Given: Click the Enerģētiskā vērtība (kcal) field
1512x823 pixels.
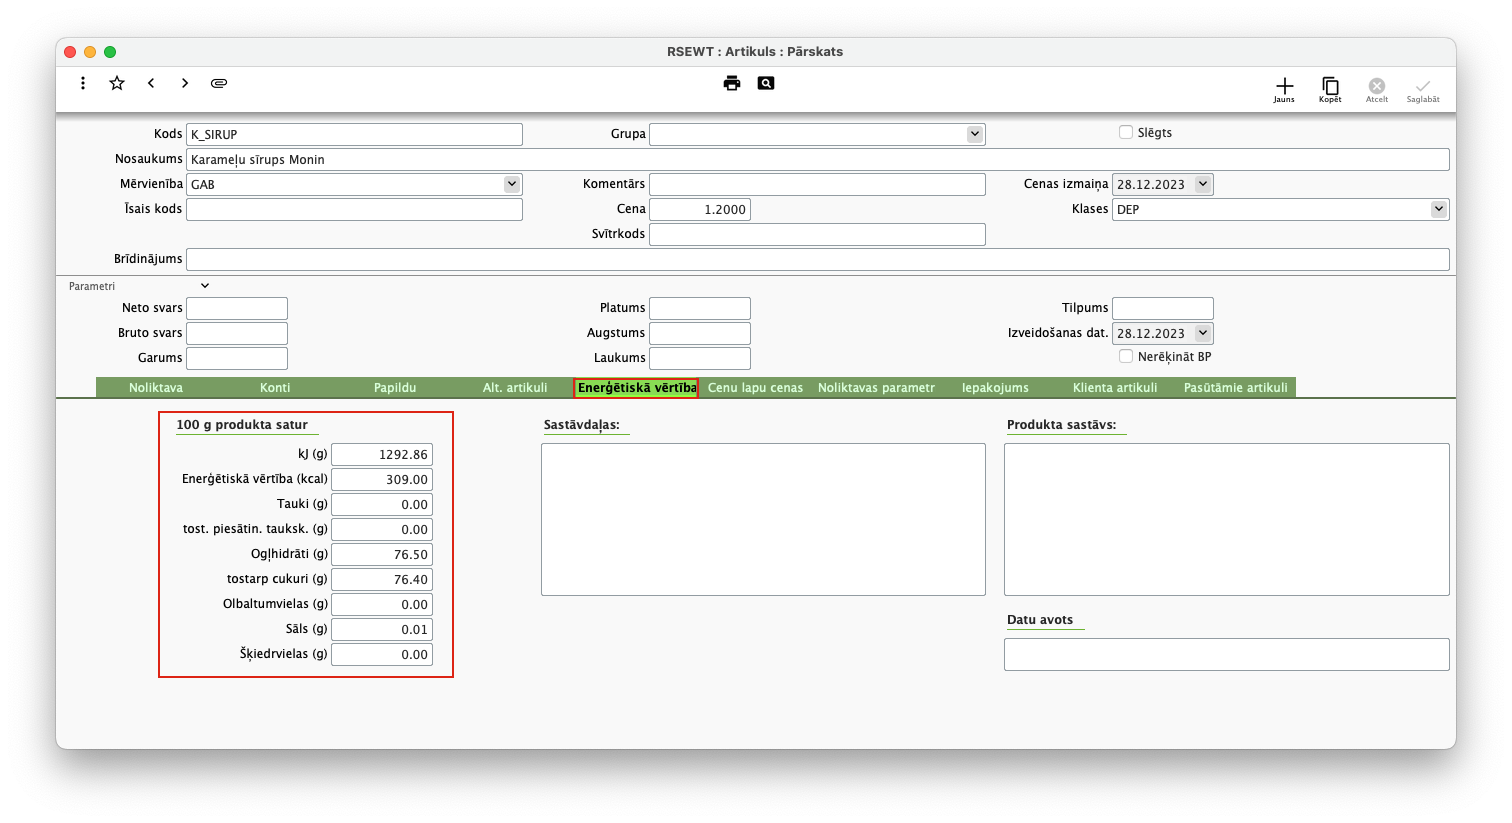Looking at the screenshot, I should coord(382,479).
